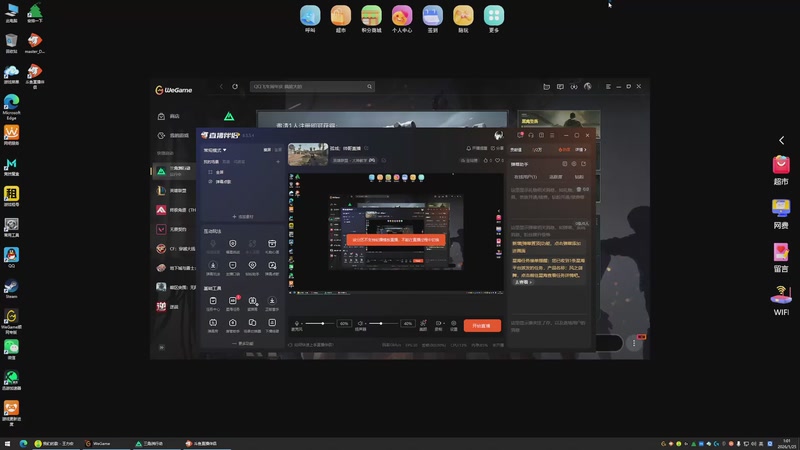This screenshot has width=800, height=450.
Task: Open 我的游戏 in the WeGame sidebar
Action: click(x=173, y=136)
